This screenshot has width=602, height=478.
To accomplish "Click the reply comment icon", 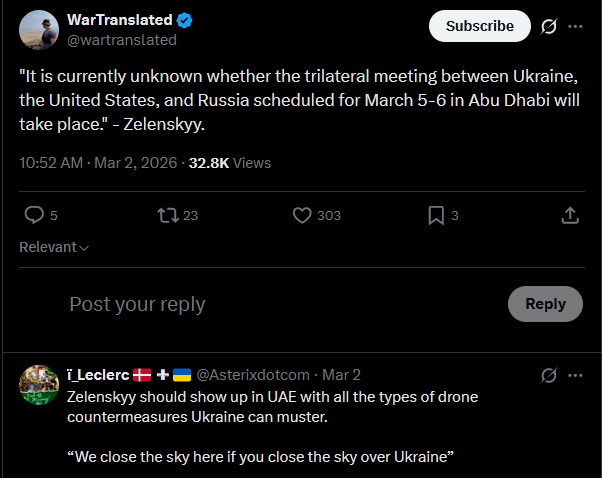I will (x=34, y=215).
